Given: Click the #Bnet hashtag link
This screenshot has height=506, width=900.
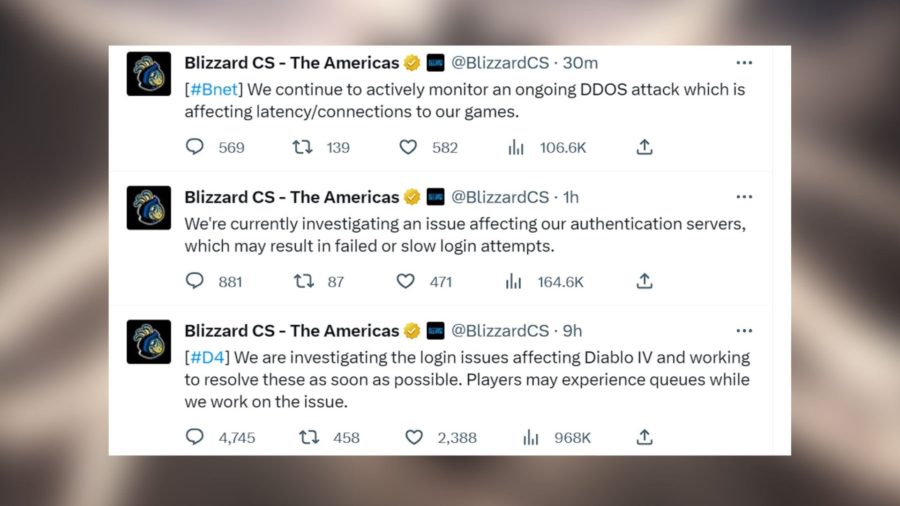Looking at the screenshot, I should pos(211,88).
